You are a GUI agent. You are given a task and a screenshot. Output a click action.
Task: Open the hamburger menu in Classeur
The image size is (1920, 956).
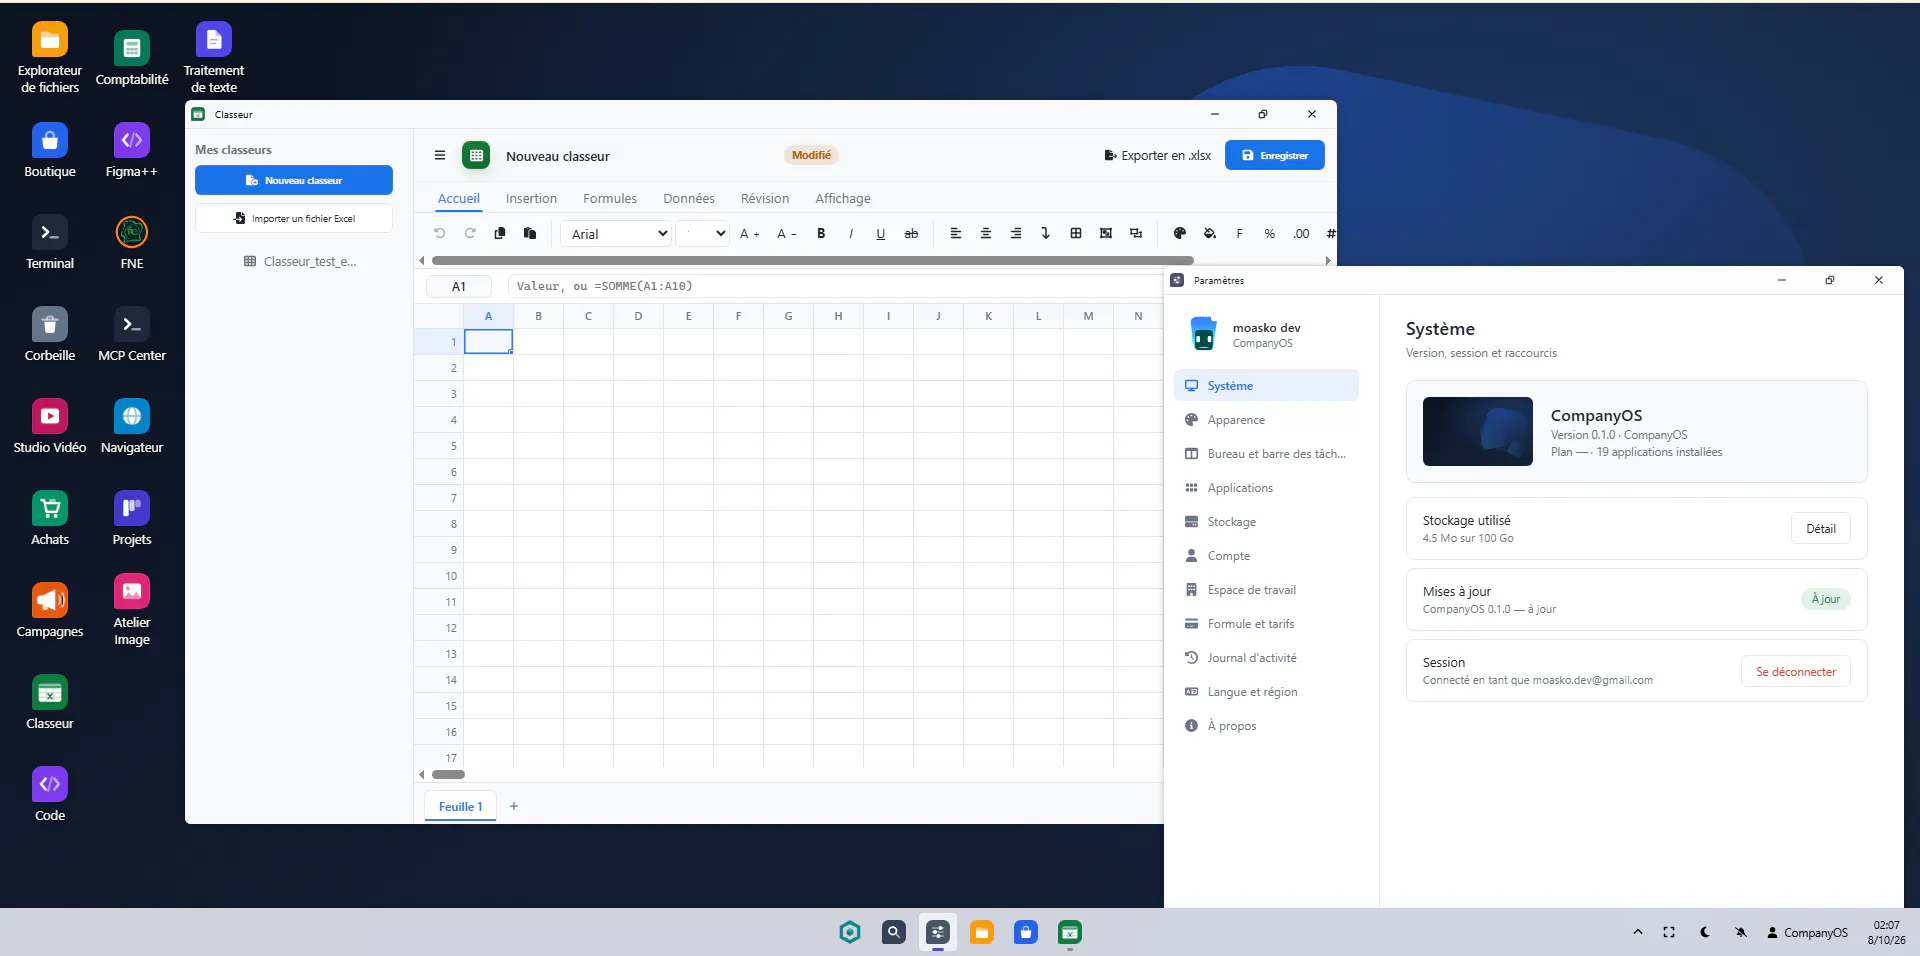(x=440, y=155)
